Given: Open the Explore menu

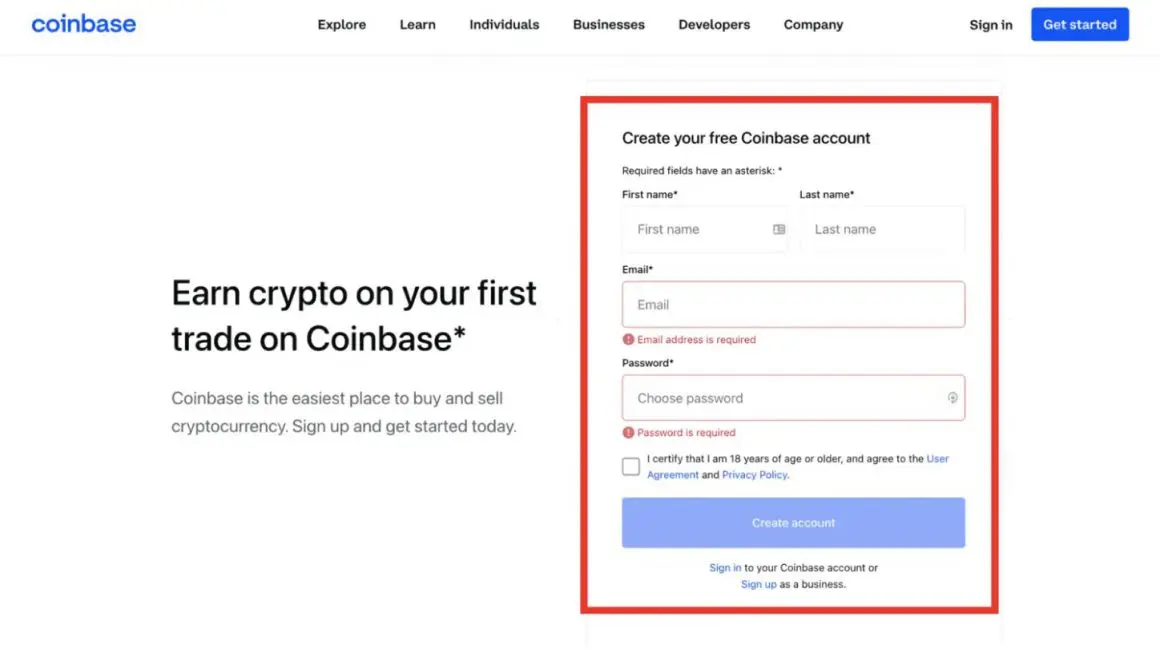Looking at the screenshot, I should (341, 24).
